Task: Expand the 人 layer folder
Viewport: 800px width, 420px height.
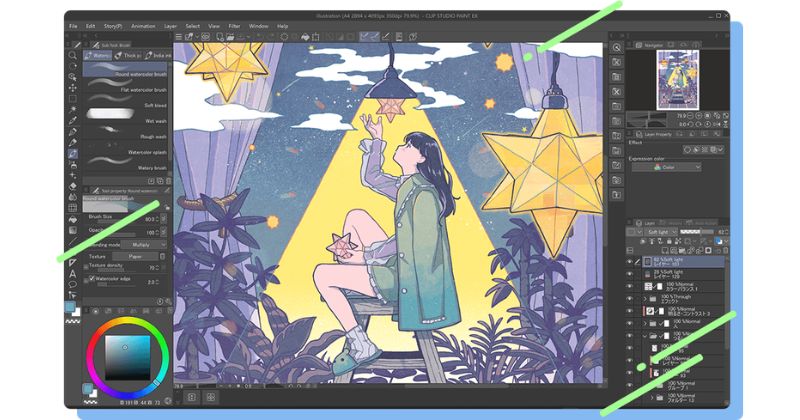Action: coord(645,324)
